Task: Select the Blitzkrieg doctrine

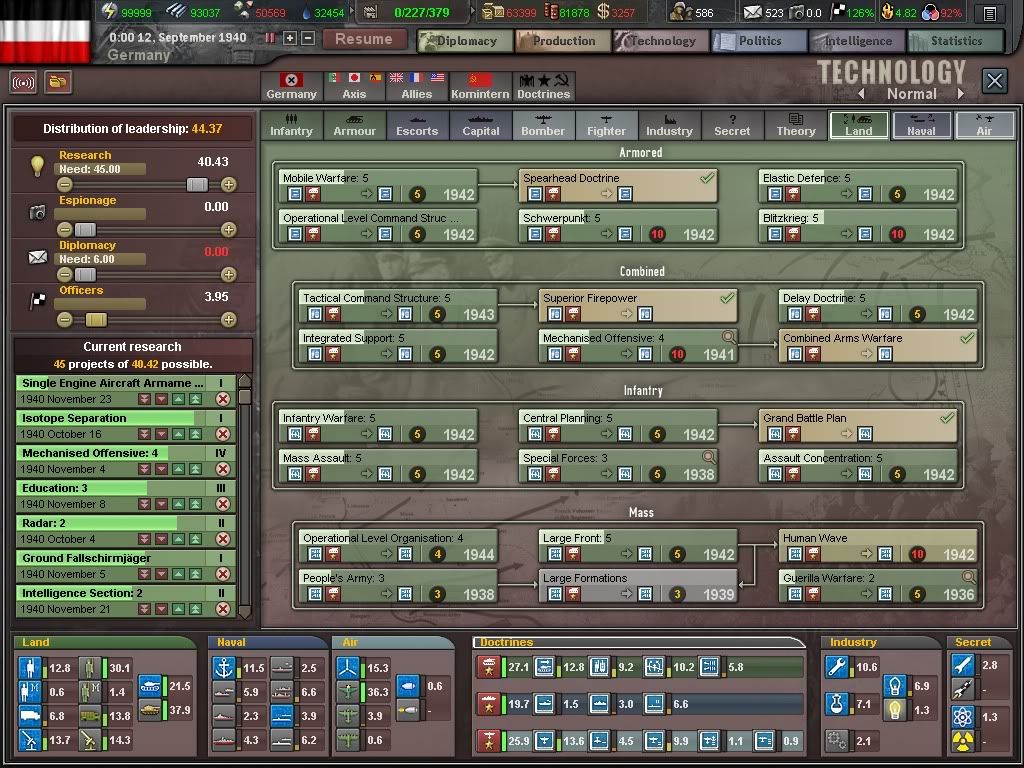Action: tap(858, 226)
